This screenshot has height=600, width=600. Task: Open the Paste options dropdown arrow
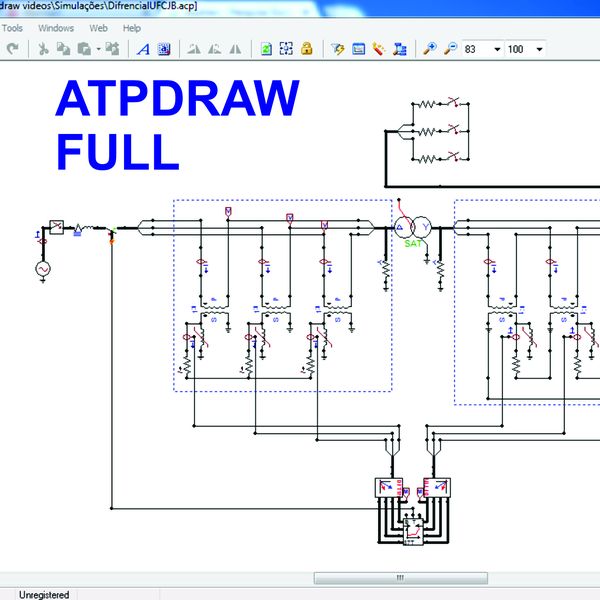click(x=98, y=49)
